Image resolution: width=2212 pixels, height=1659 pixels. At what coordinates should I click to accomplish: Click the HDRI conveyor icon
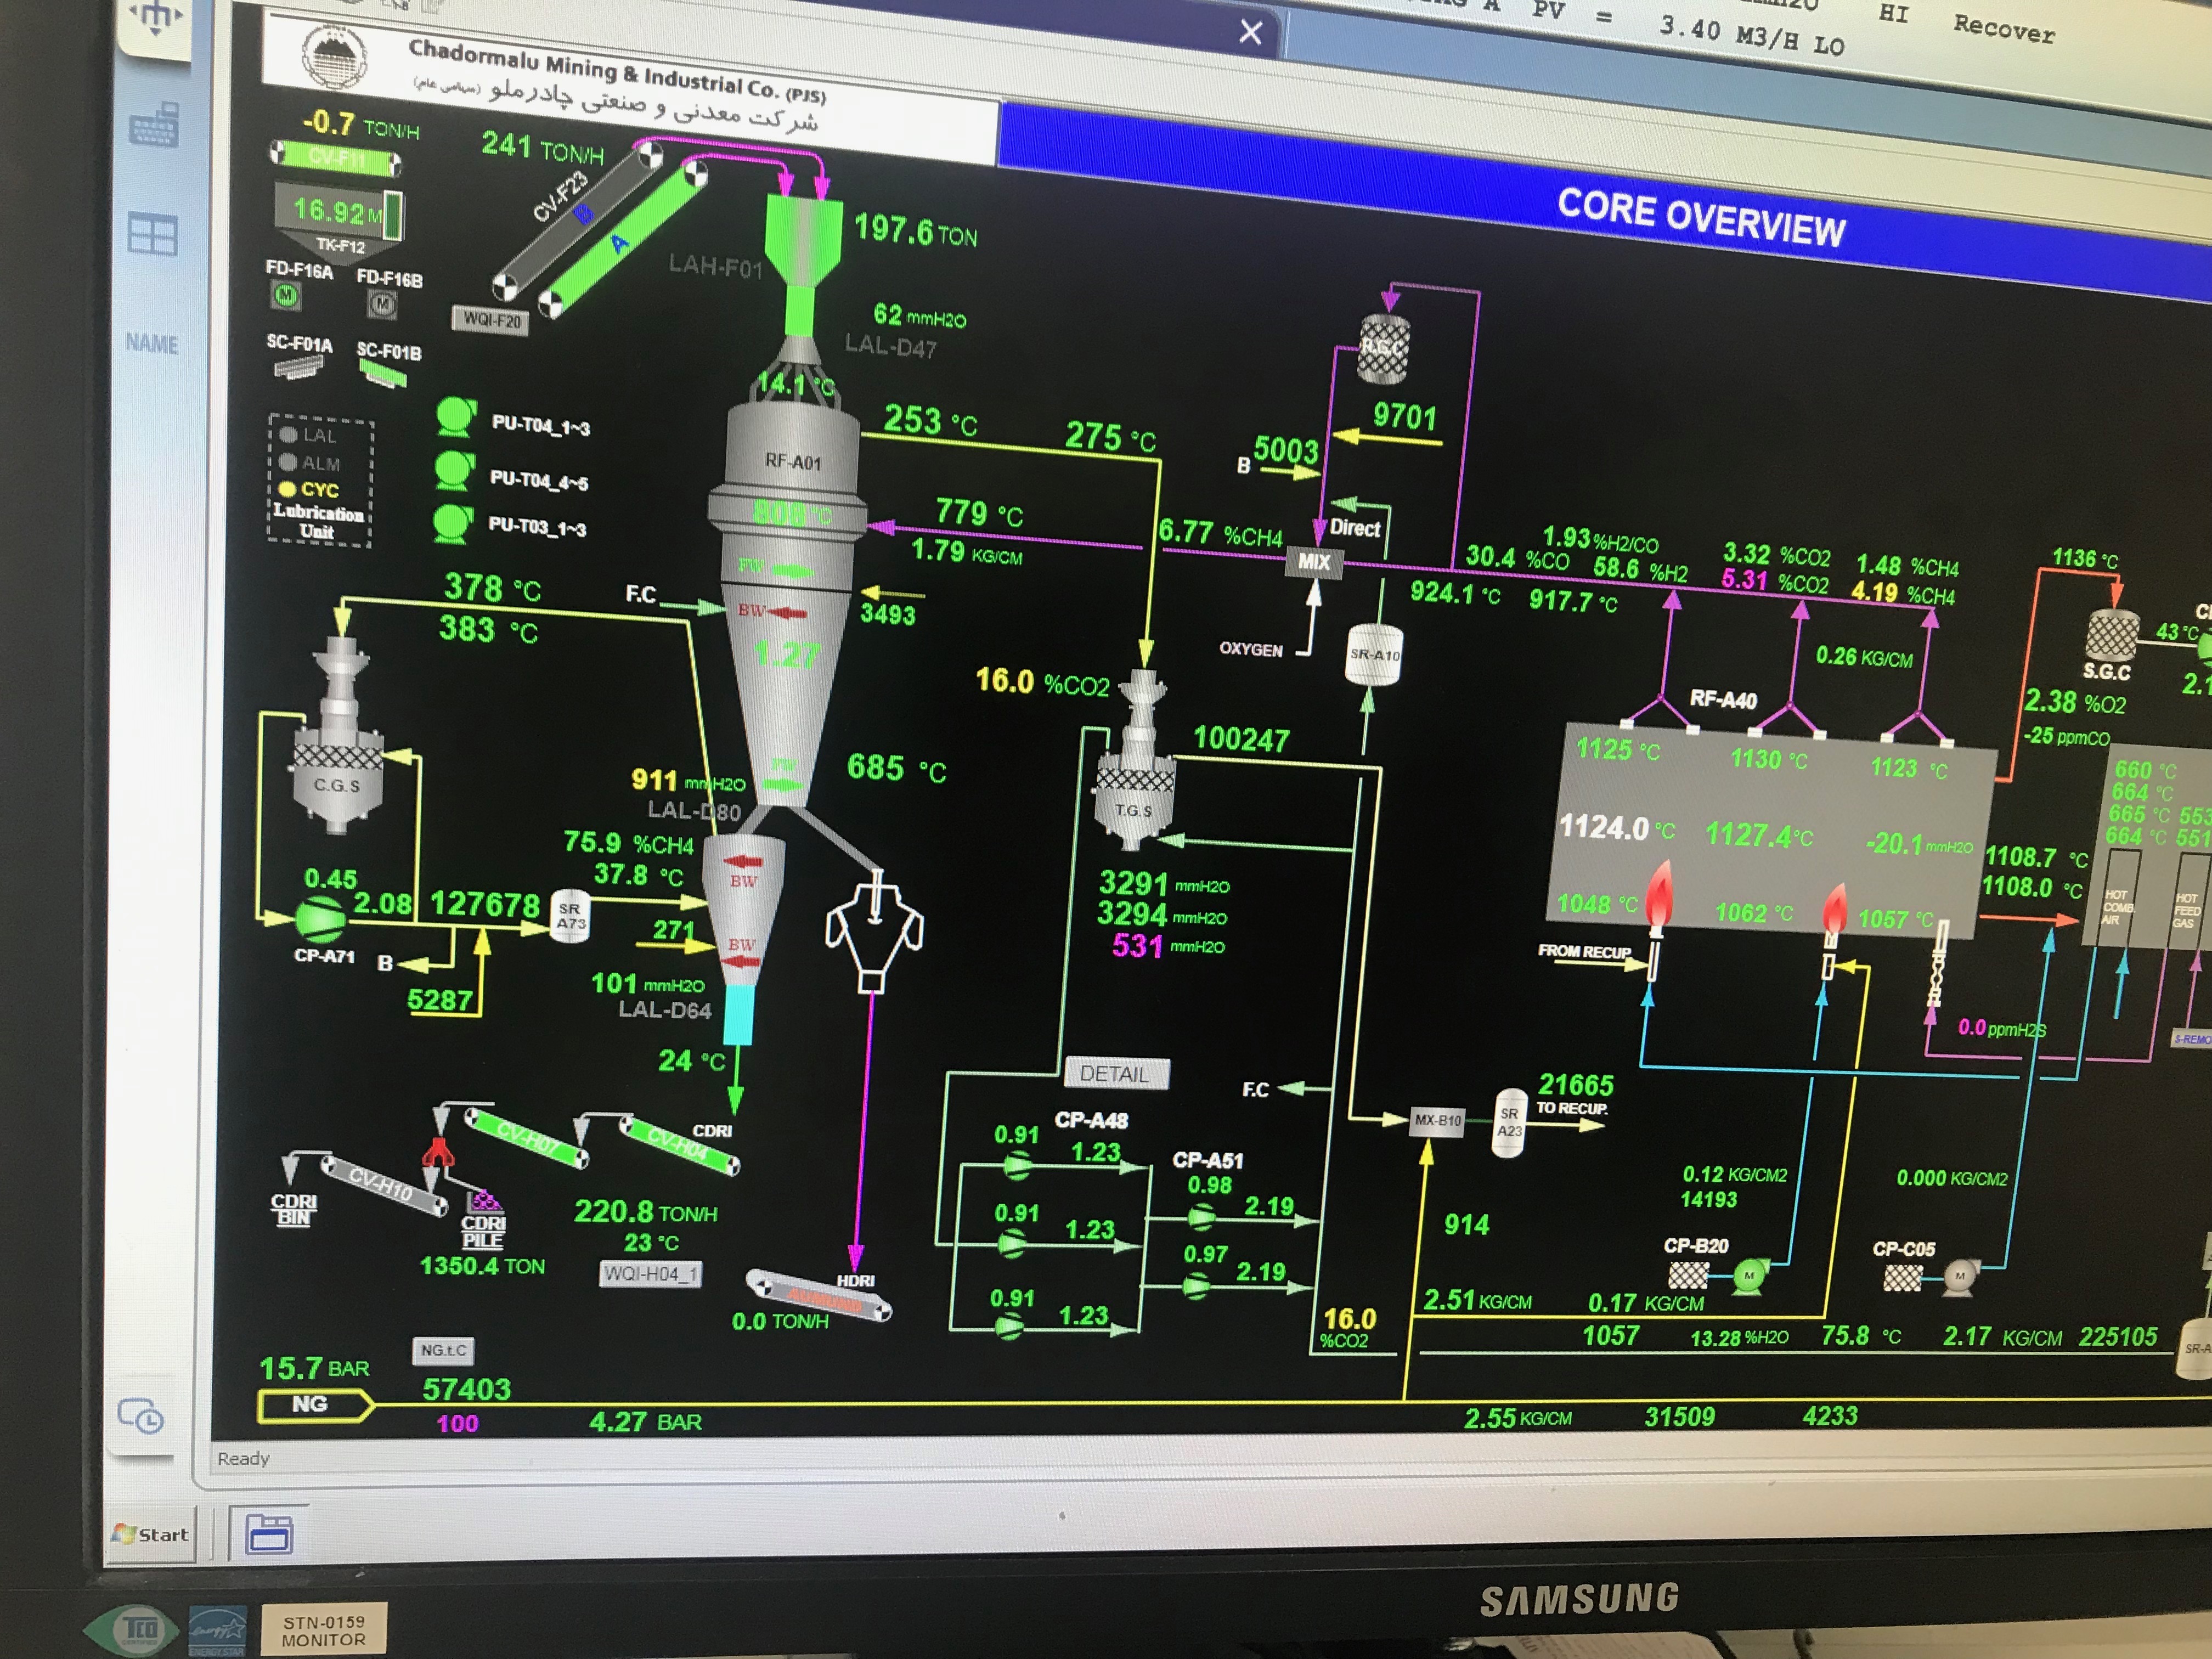point(818,1296)
